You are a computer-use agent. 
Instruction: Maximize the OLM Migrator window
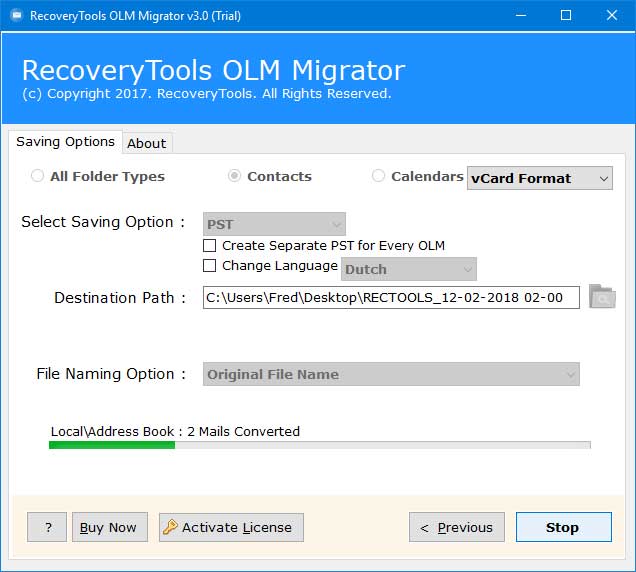coord(566,15)
